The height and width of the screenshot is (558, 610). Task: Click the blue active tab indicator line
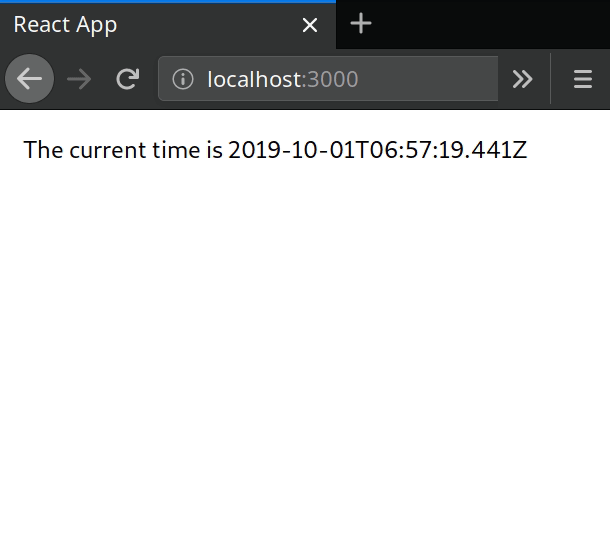pos(168,2)
